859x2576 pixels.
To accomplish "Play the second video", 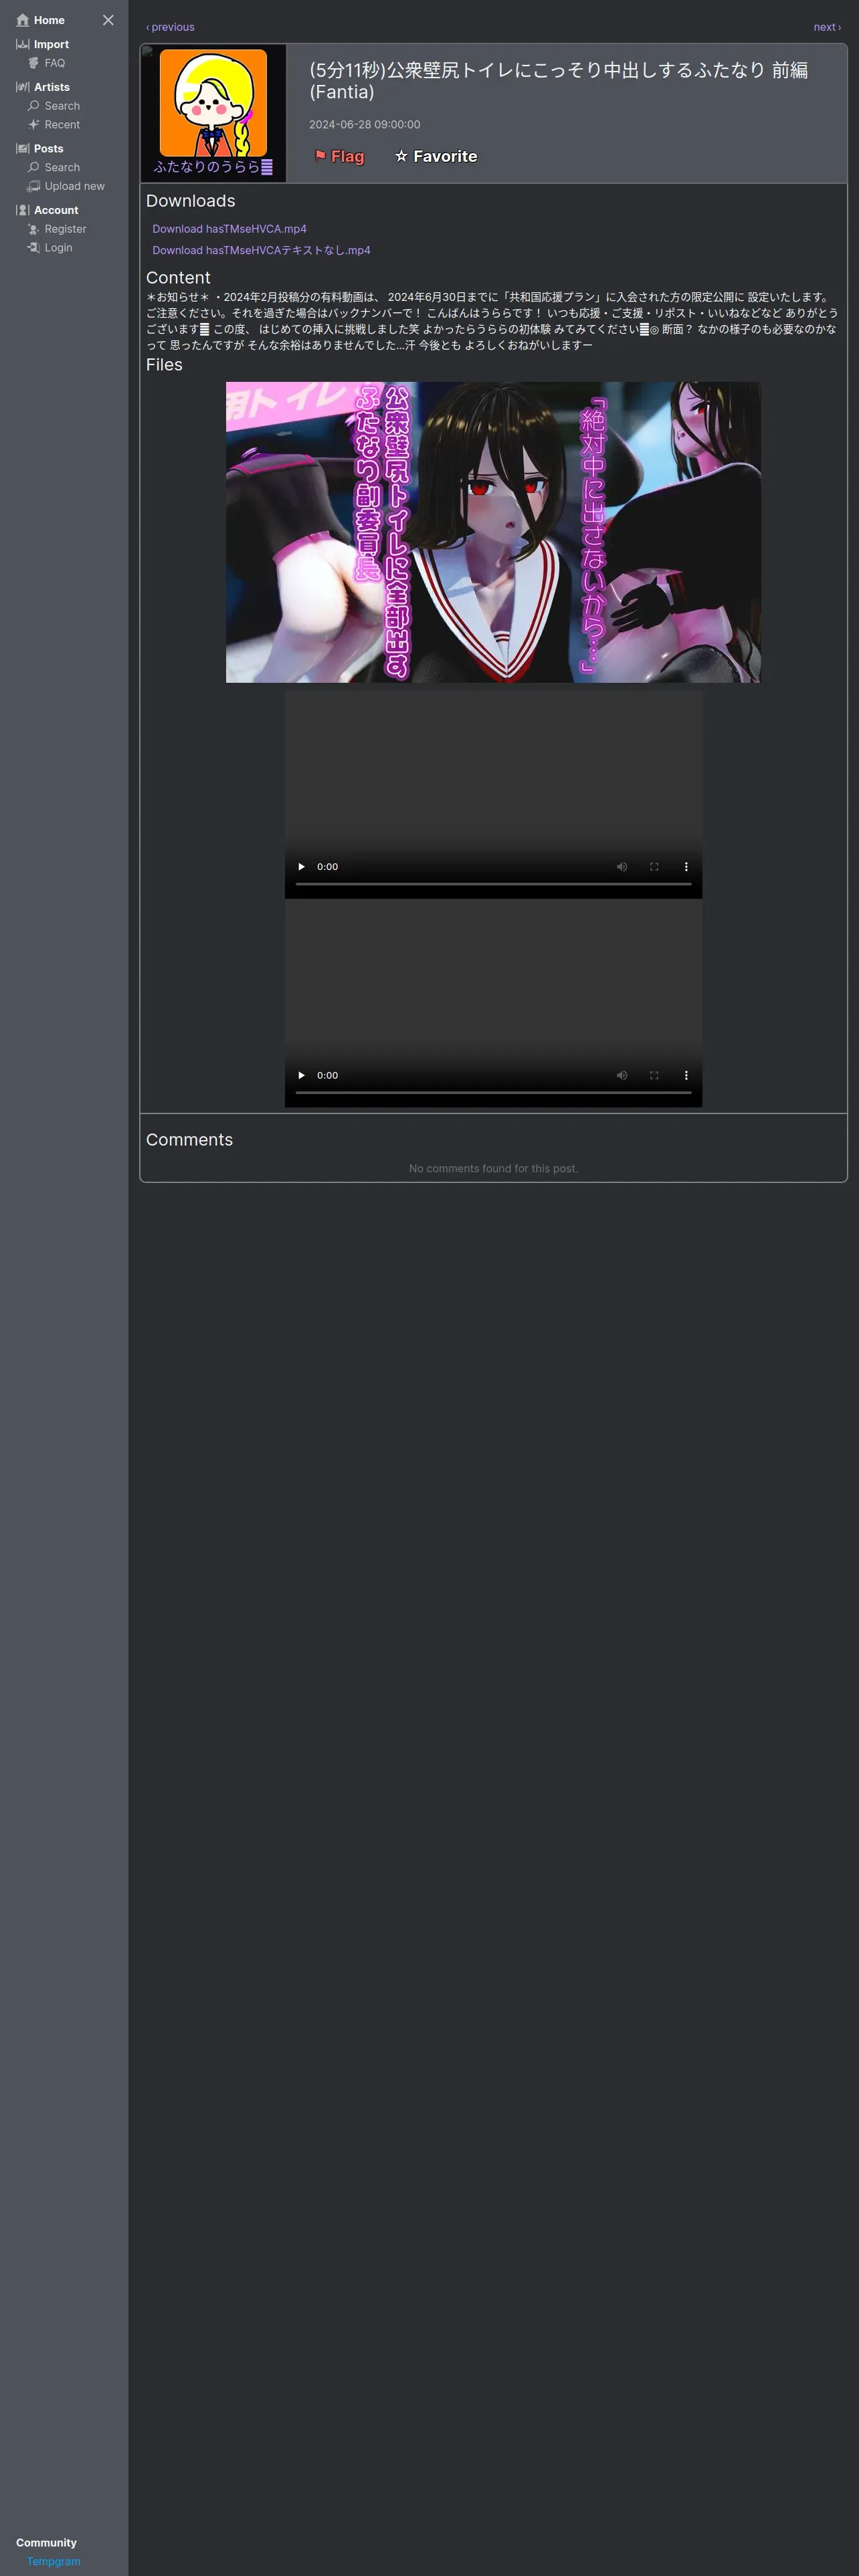I will click(301, 1076).
